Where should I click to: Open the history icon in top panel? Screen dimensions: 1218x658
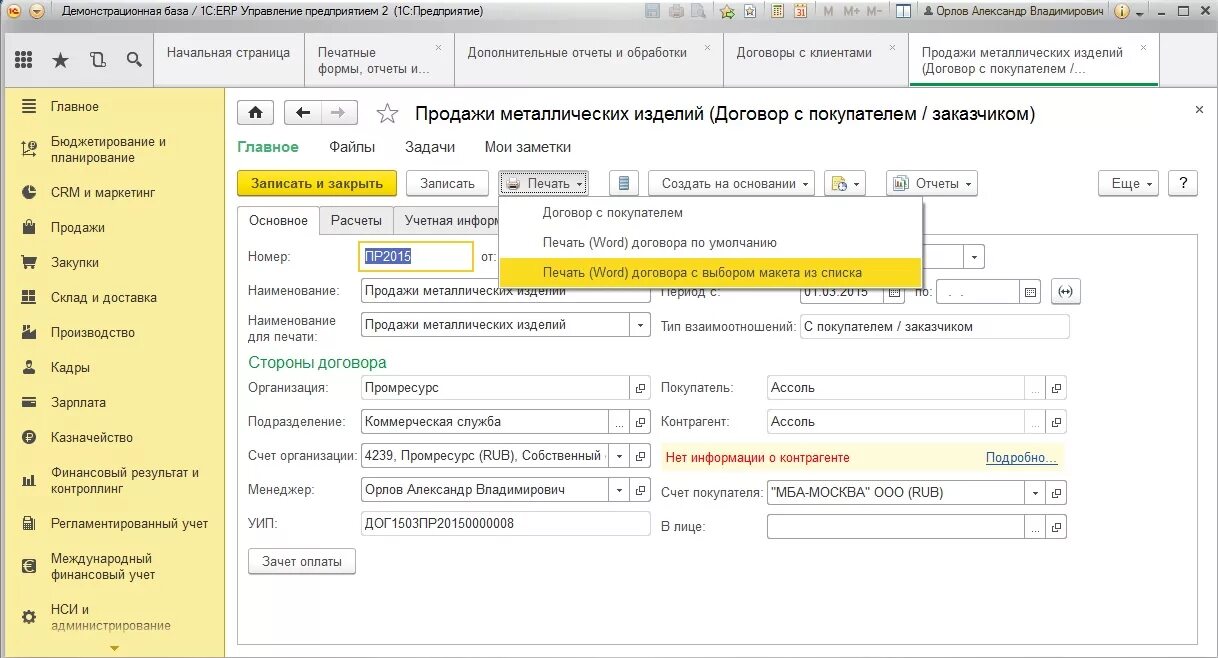coord(97,60)
